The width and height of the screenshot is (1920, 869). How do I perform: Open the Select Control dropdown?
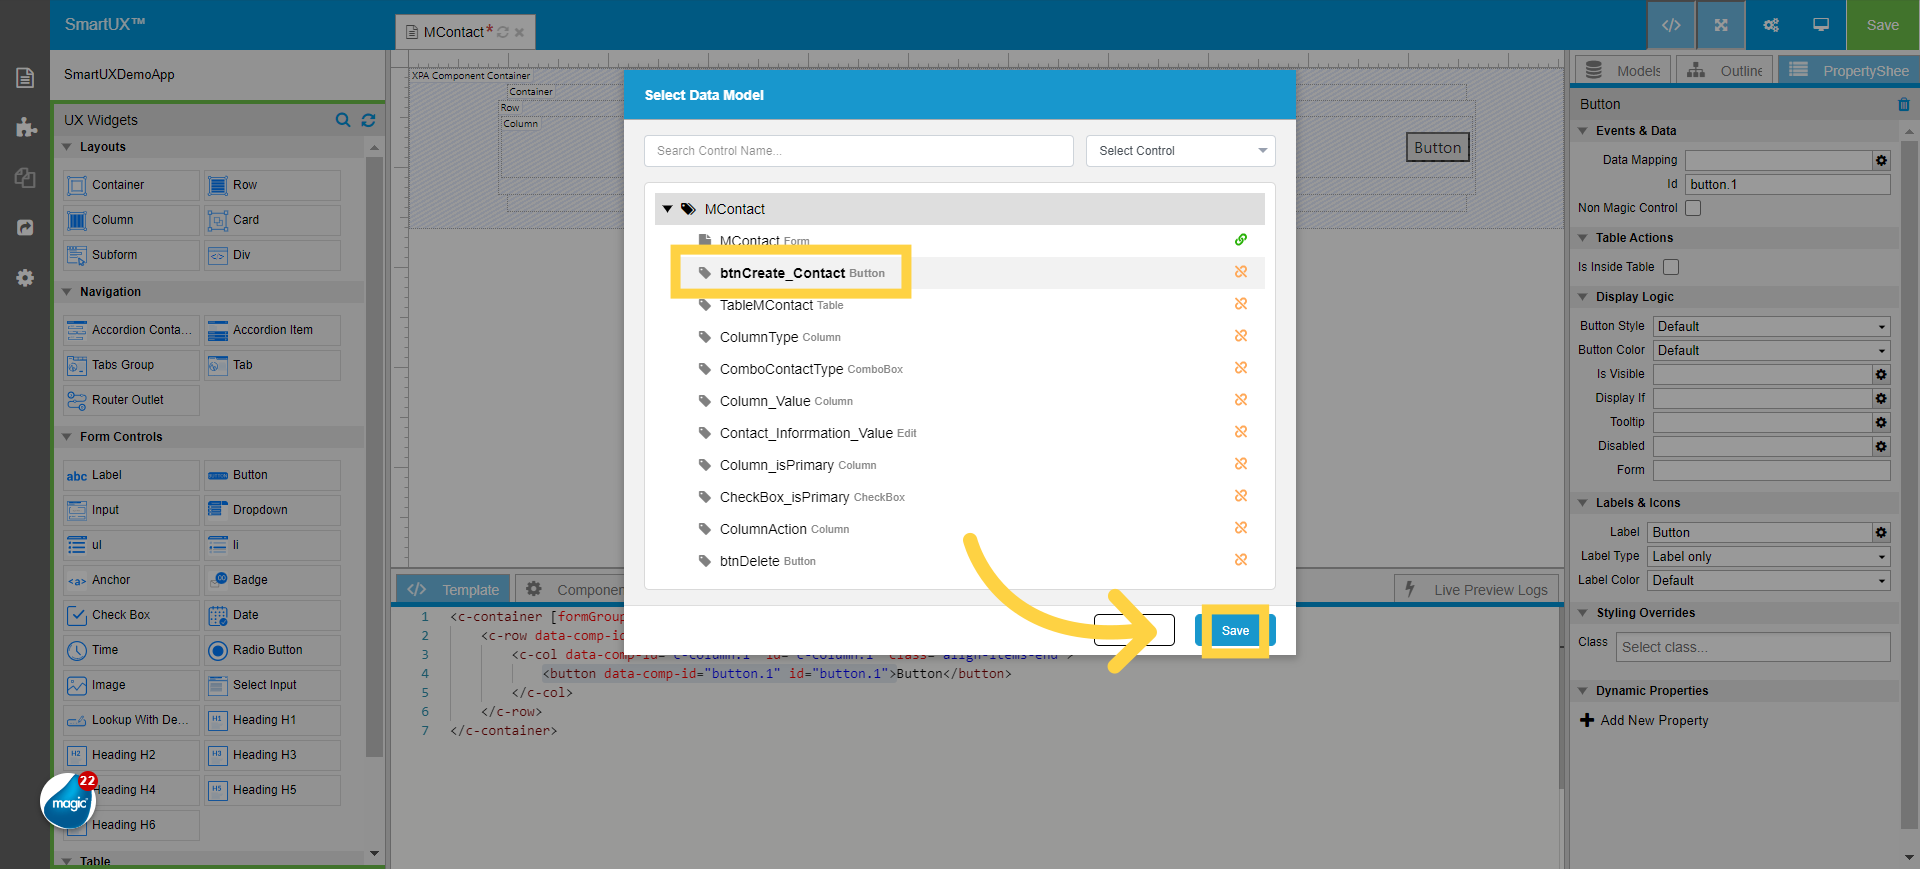click(x=1181, y=151)
